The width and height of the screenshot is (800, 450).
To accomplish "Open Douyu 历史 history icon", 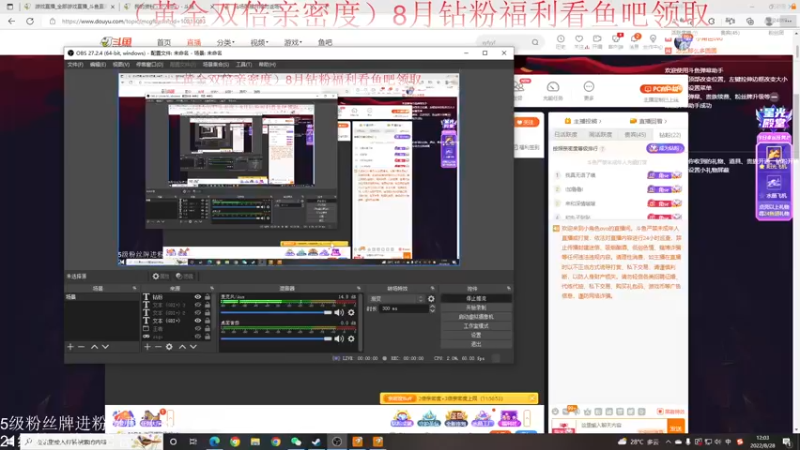I will [560, 42].
